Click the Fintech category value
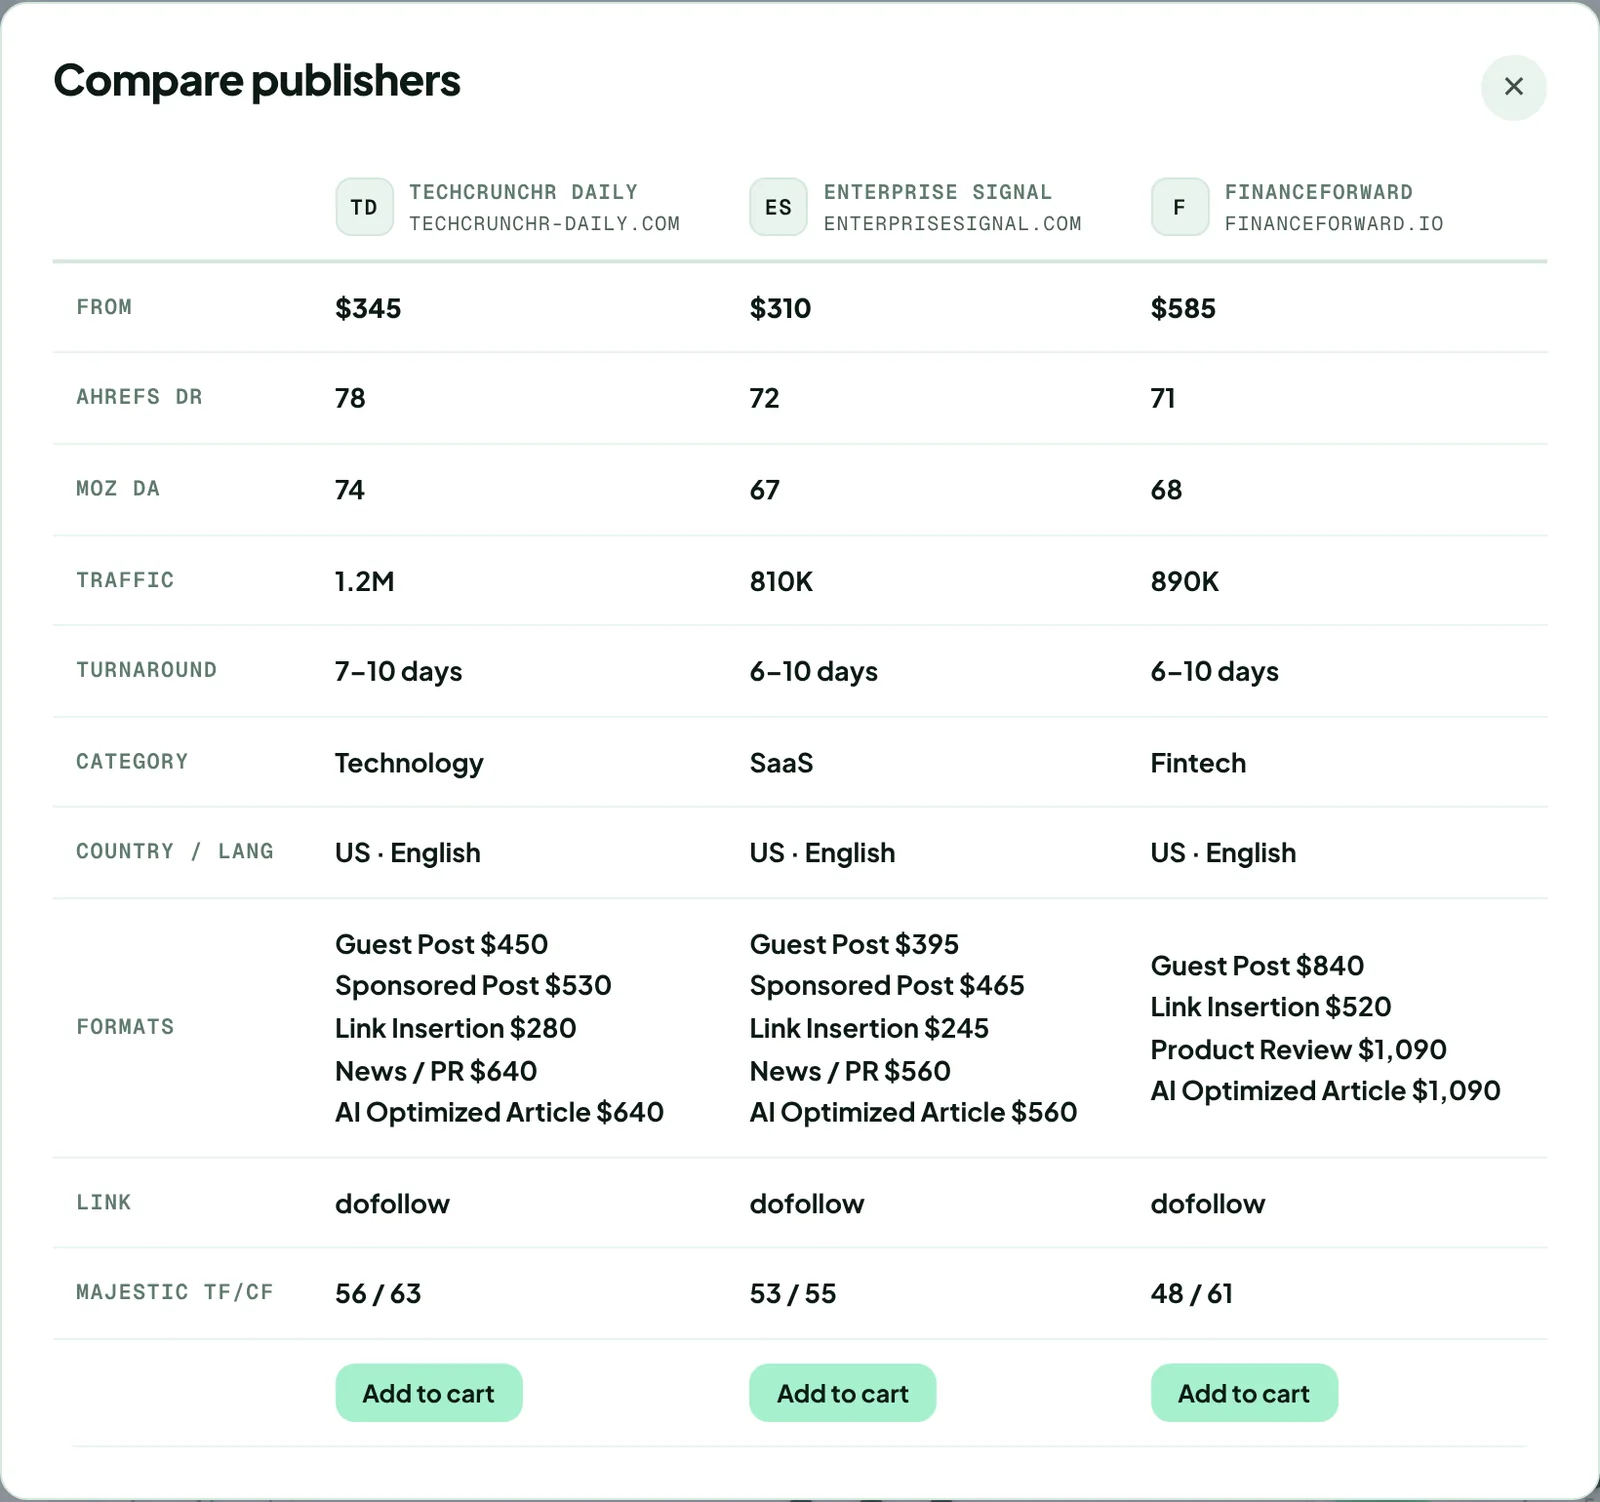Screen dimensions: 1600x1502 (x=1198, y=763)
